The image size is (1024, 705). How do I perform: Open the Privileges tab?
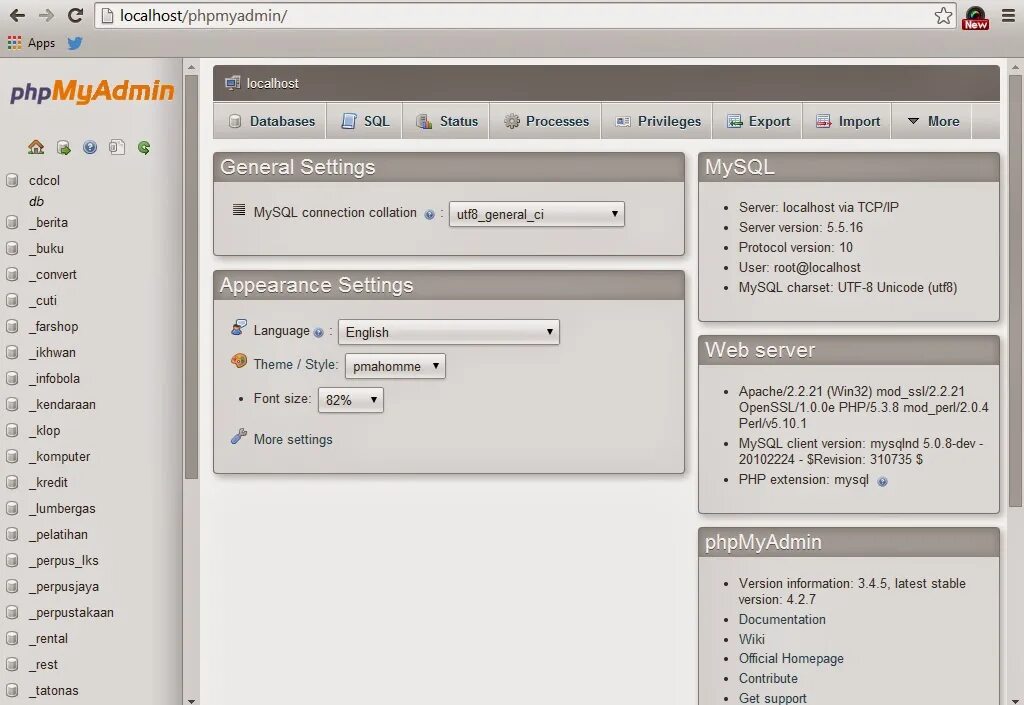click(658, 121)
